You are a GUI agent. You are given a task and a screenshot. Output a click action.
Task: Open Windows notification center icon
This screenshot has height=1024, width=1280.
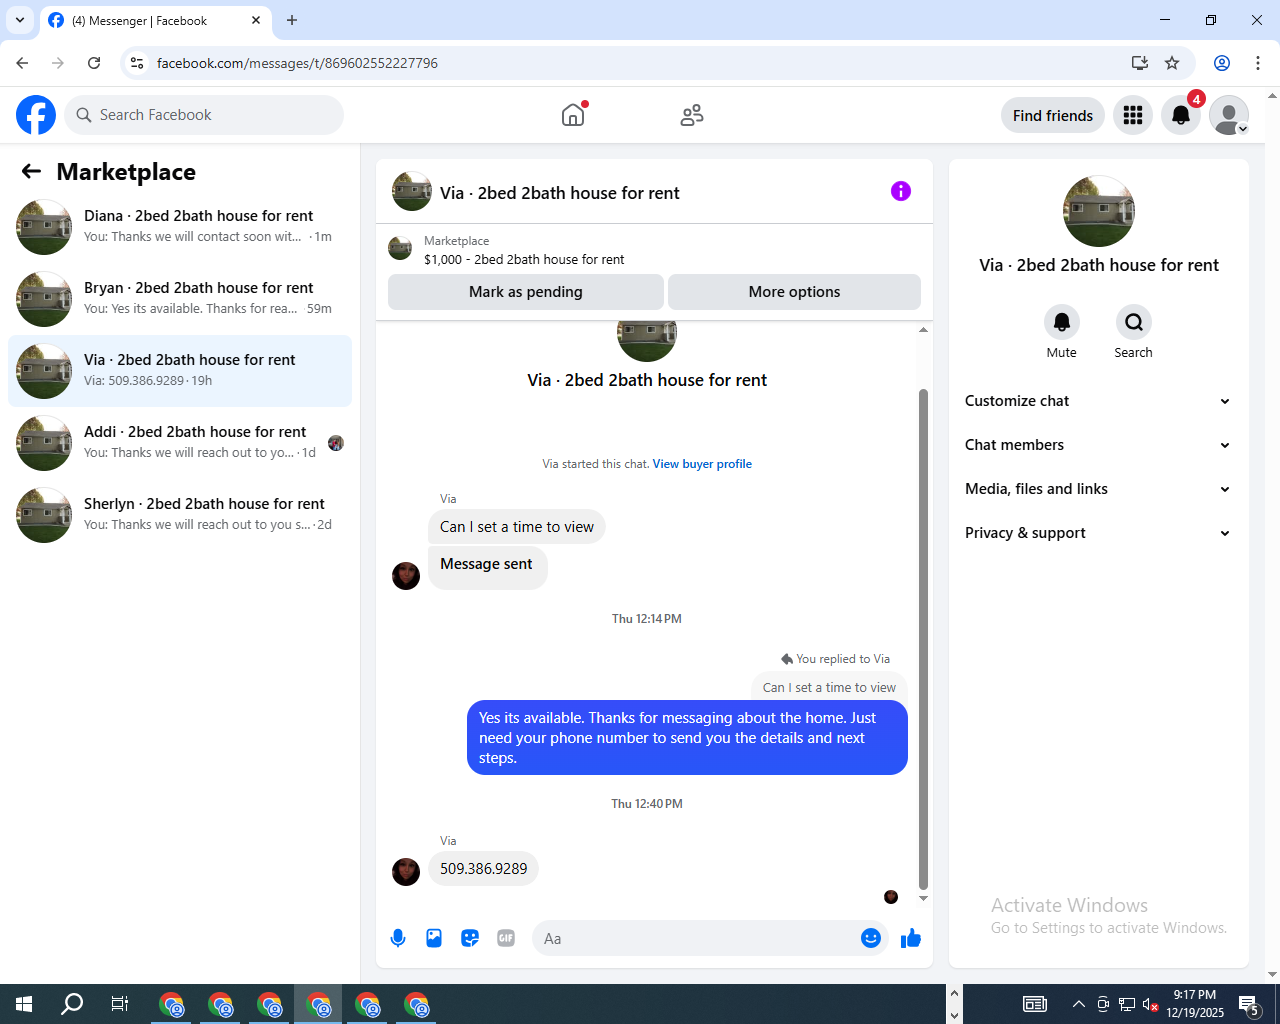pyautogui.click(x=1249, y=1004)
